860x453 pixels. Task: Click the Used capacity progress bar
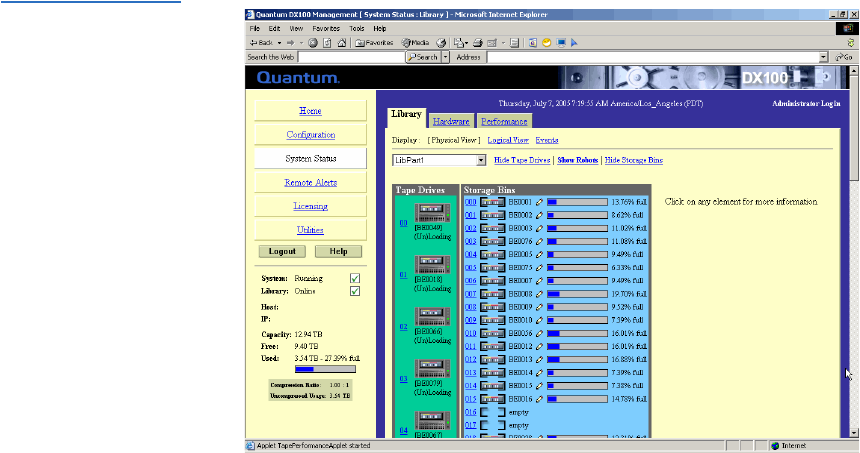(325, 369)
